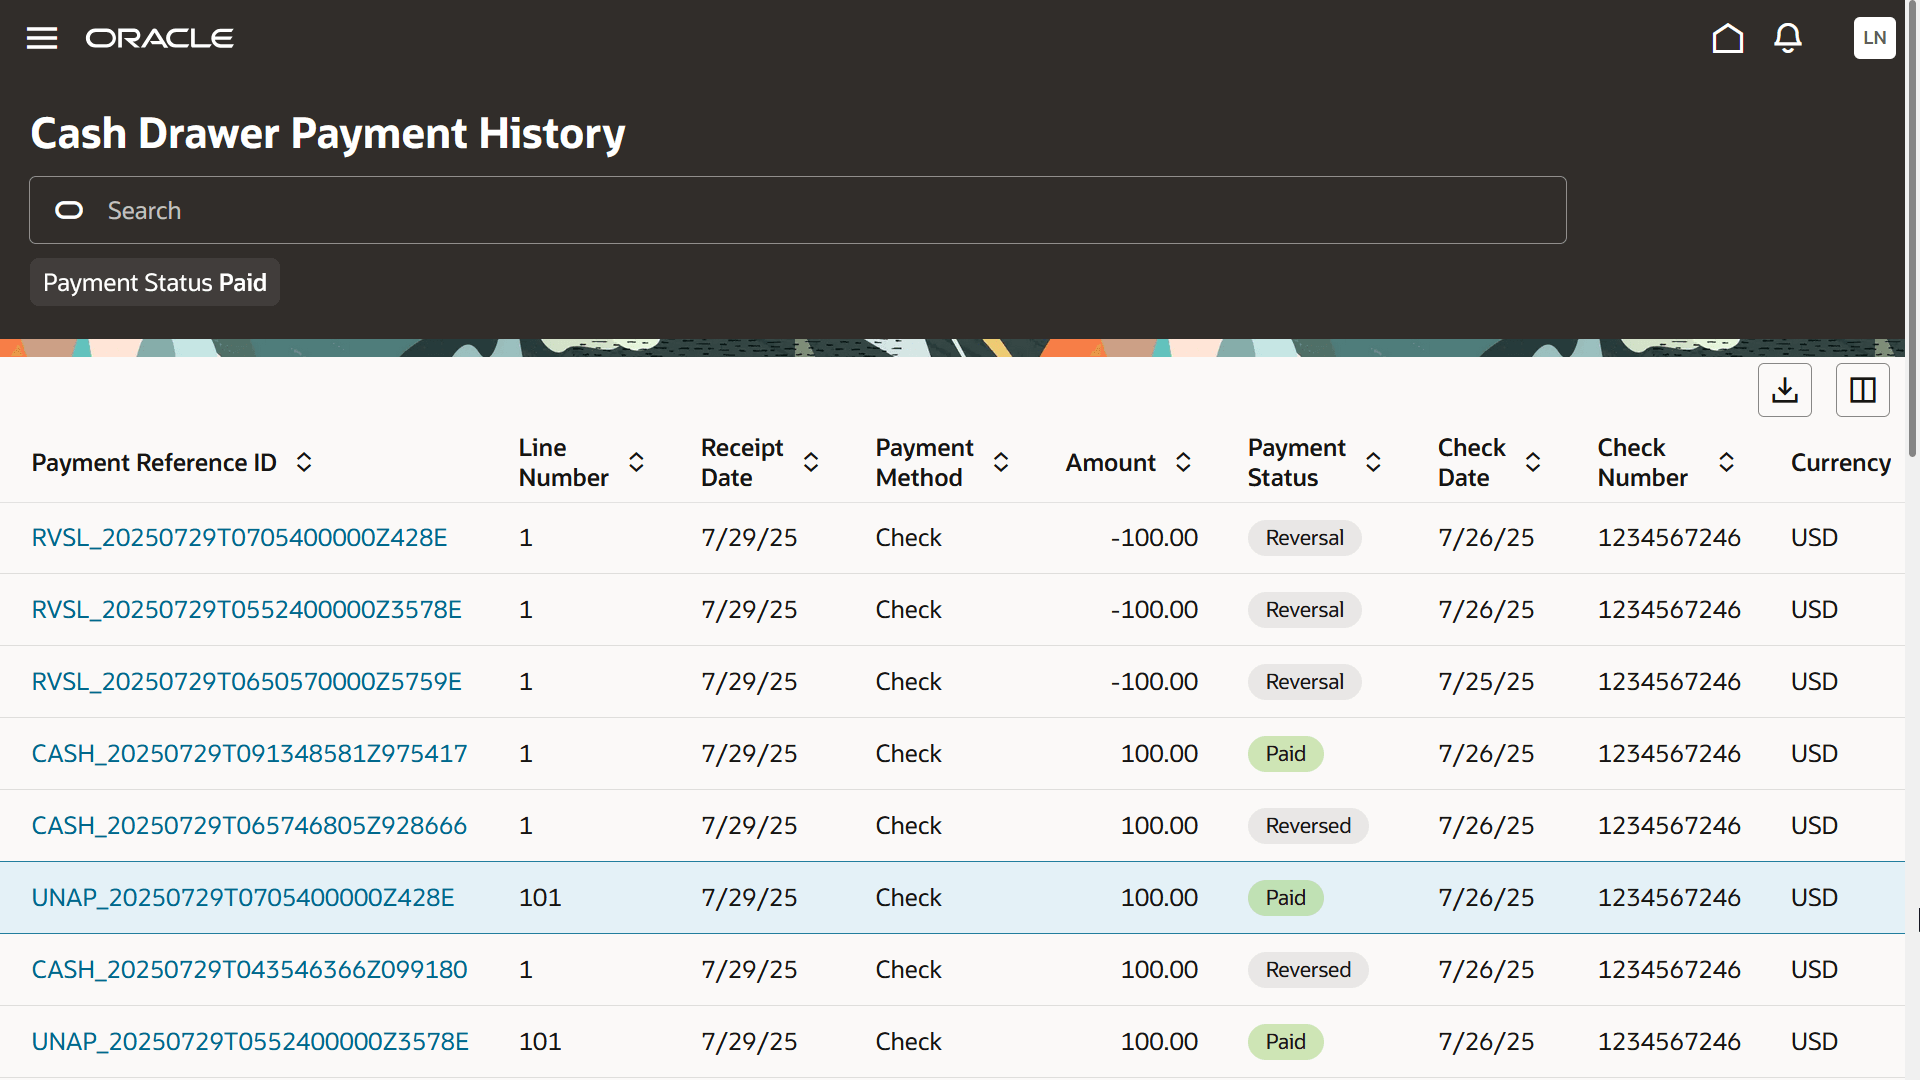Sort the Amount column
Viewport: 1920px width, 1080px height.
(1184, 462)
